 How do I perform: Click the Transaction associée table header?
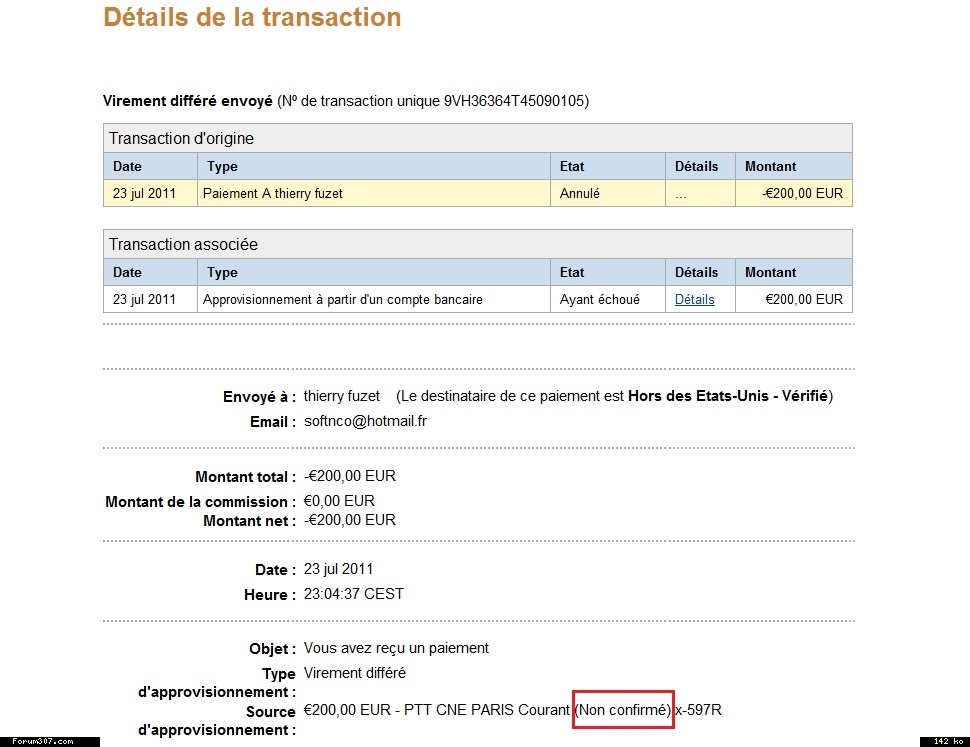click(183, 244)
